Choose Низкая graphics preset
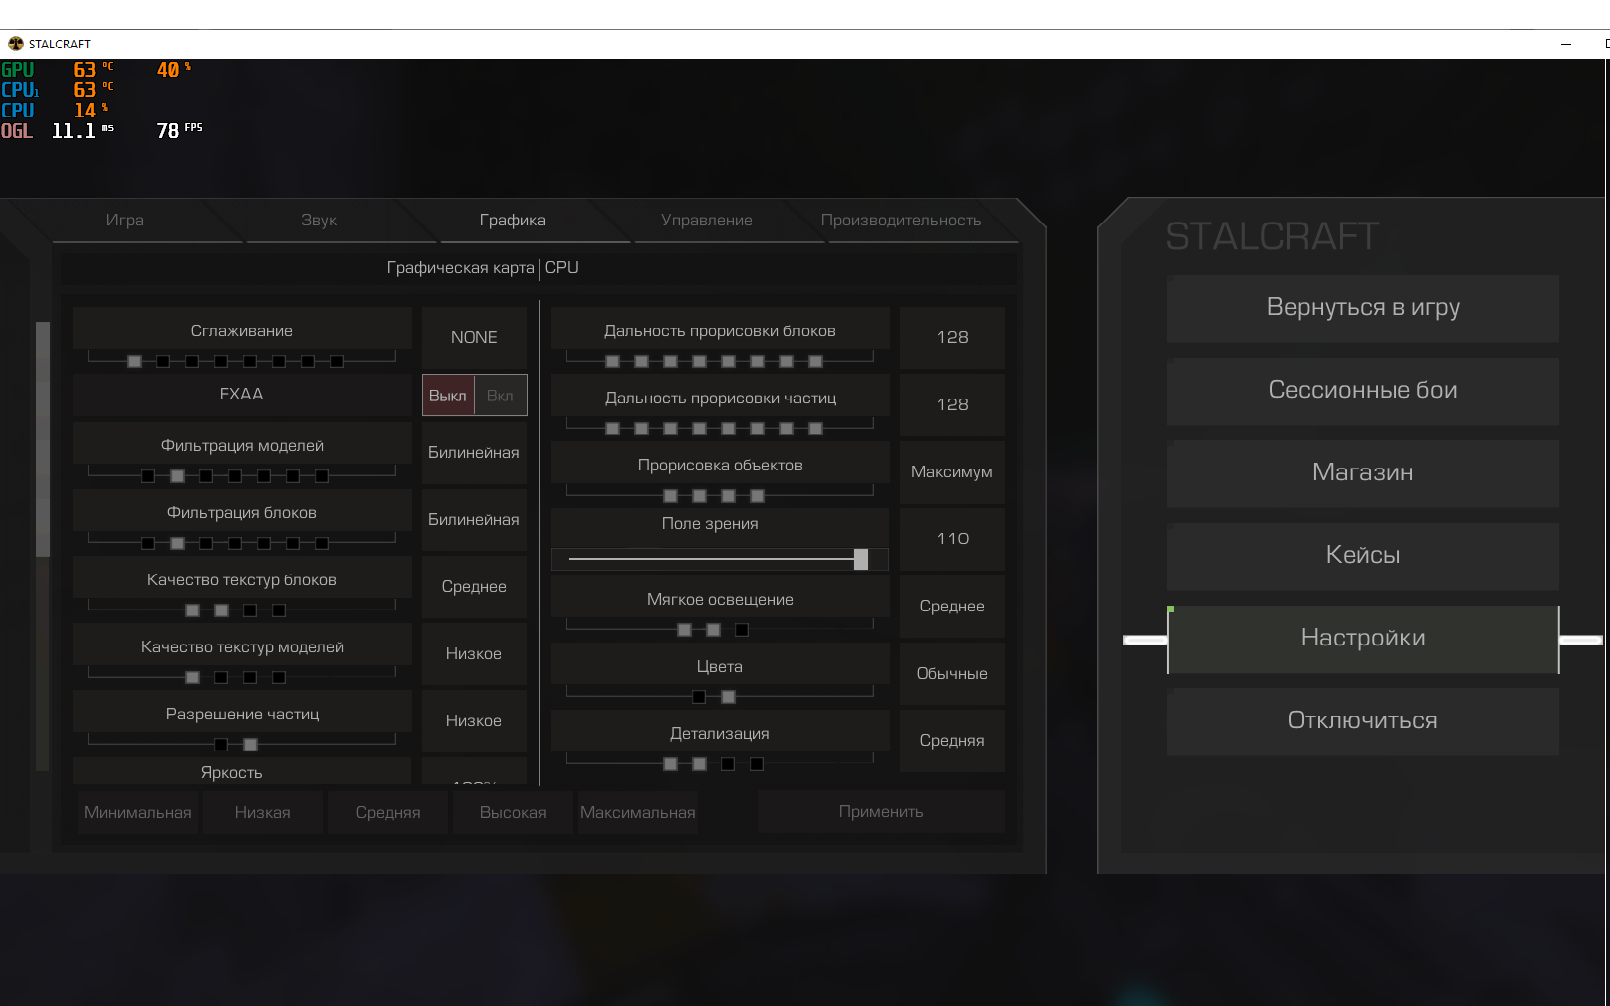The image size is (1610, 1006). 263,813
